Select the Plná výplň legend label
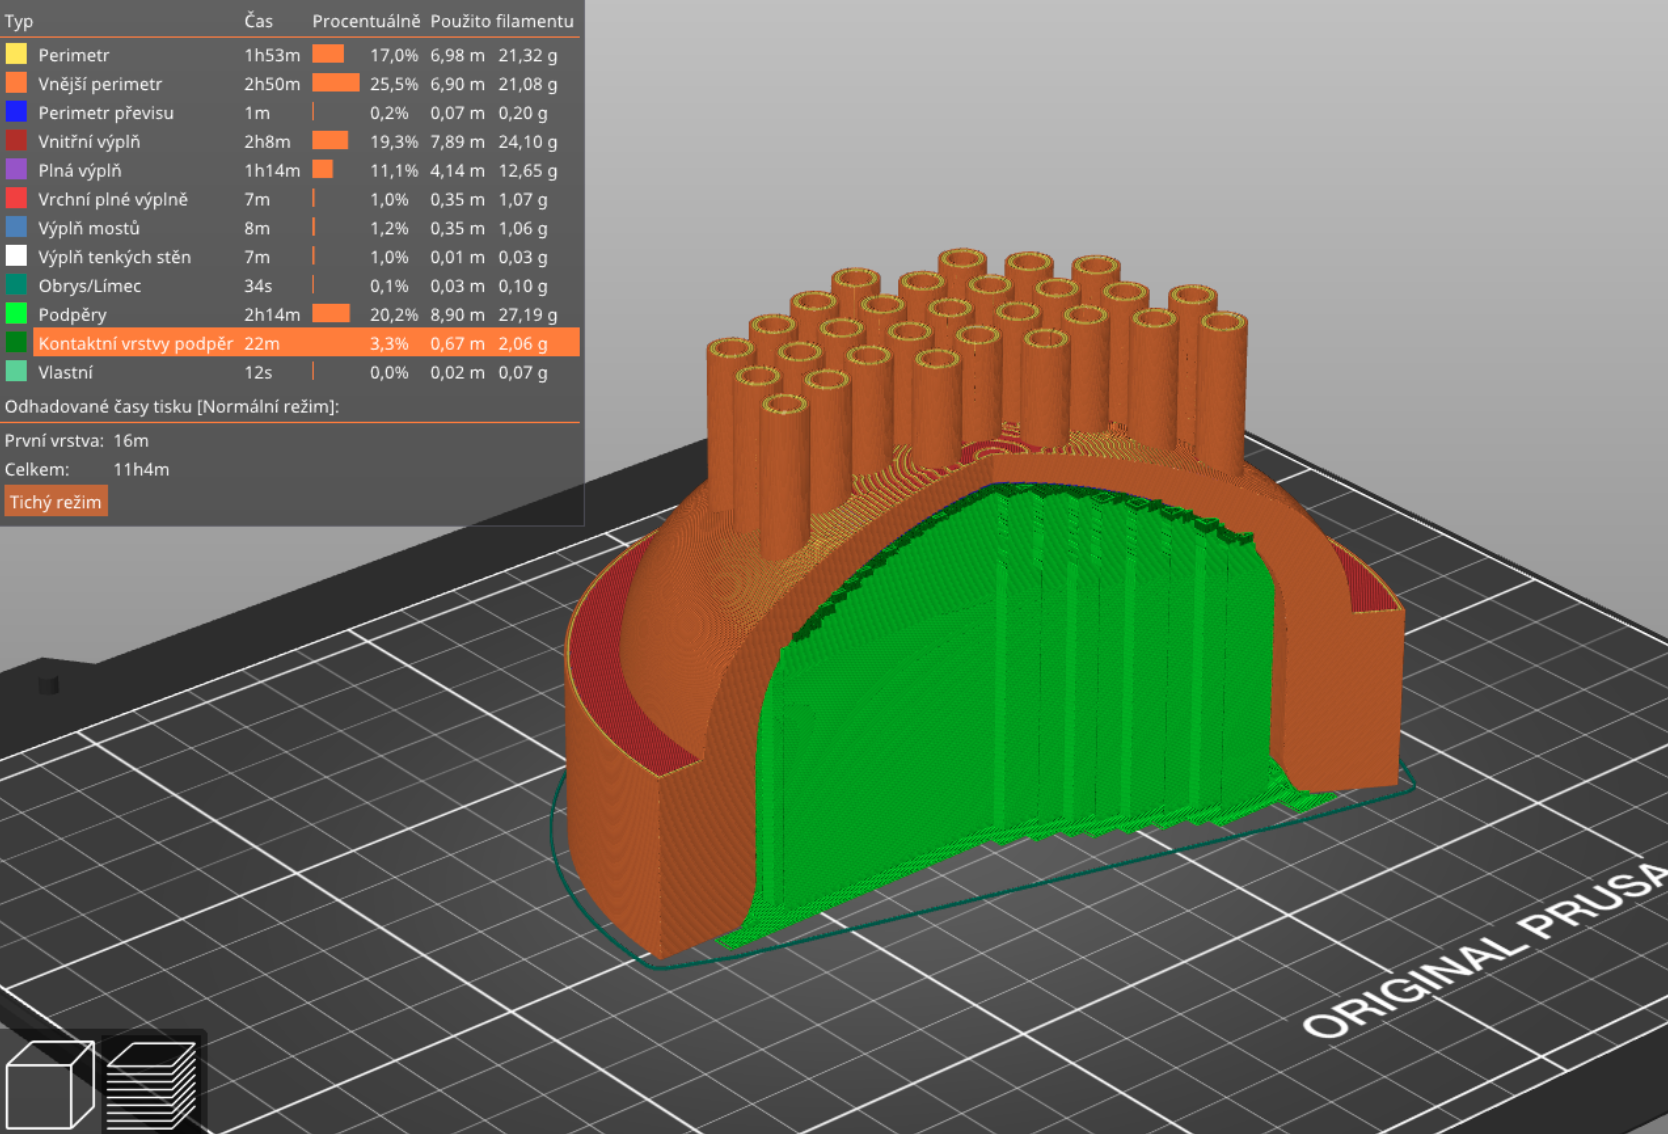This screenshot has width=1668, height=1134. click(80, 171)
